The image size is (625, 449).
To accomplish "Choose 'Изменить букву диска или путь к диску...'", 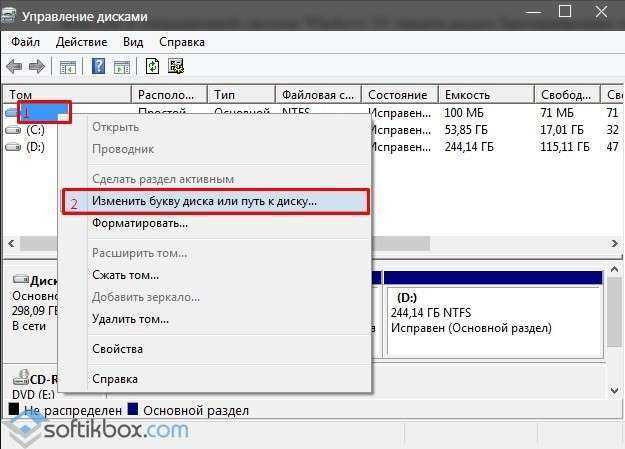I will [204, 201].
